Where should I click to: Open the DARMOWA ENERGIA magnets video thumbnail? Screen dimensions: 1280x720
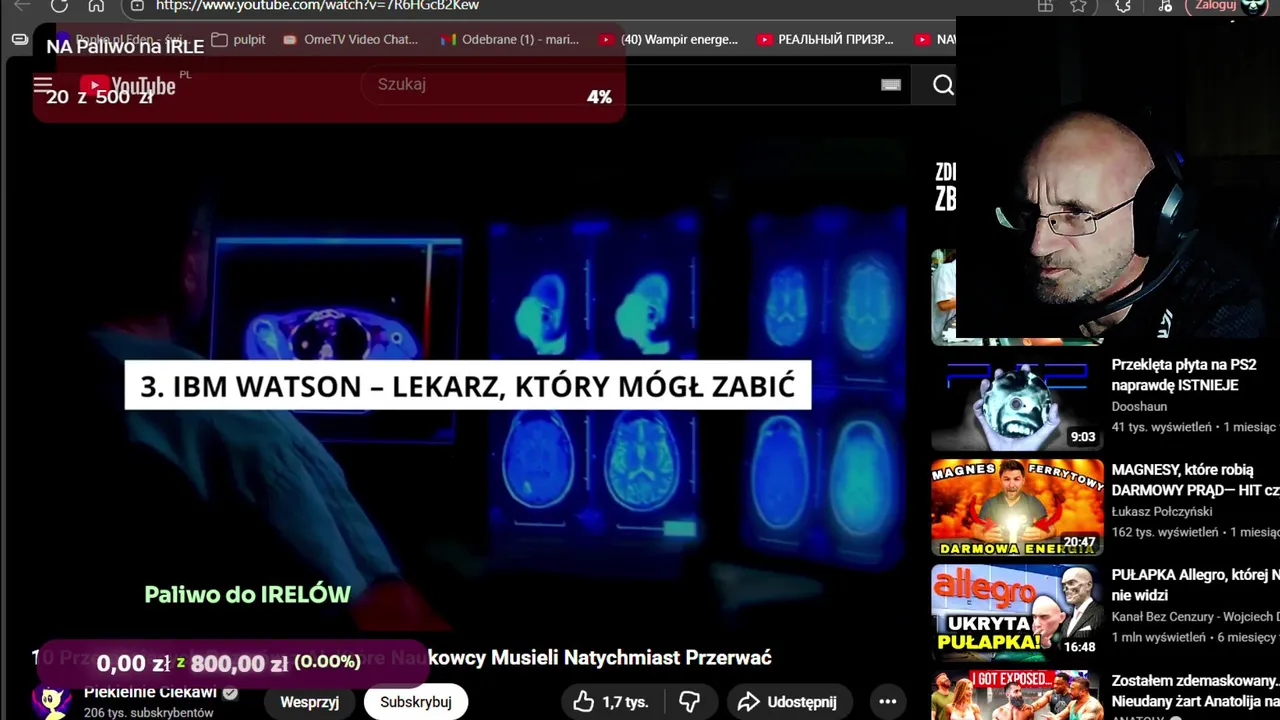[1017, 507]
